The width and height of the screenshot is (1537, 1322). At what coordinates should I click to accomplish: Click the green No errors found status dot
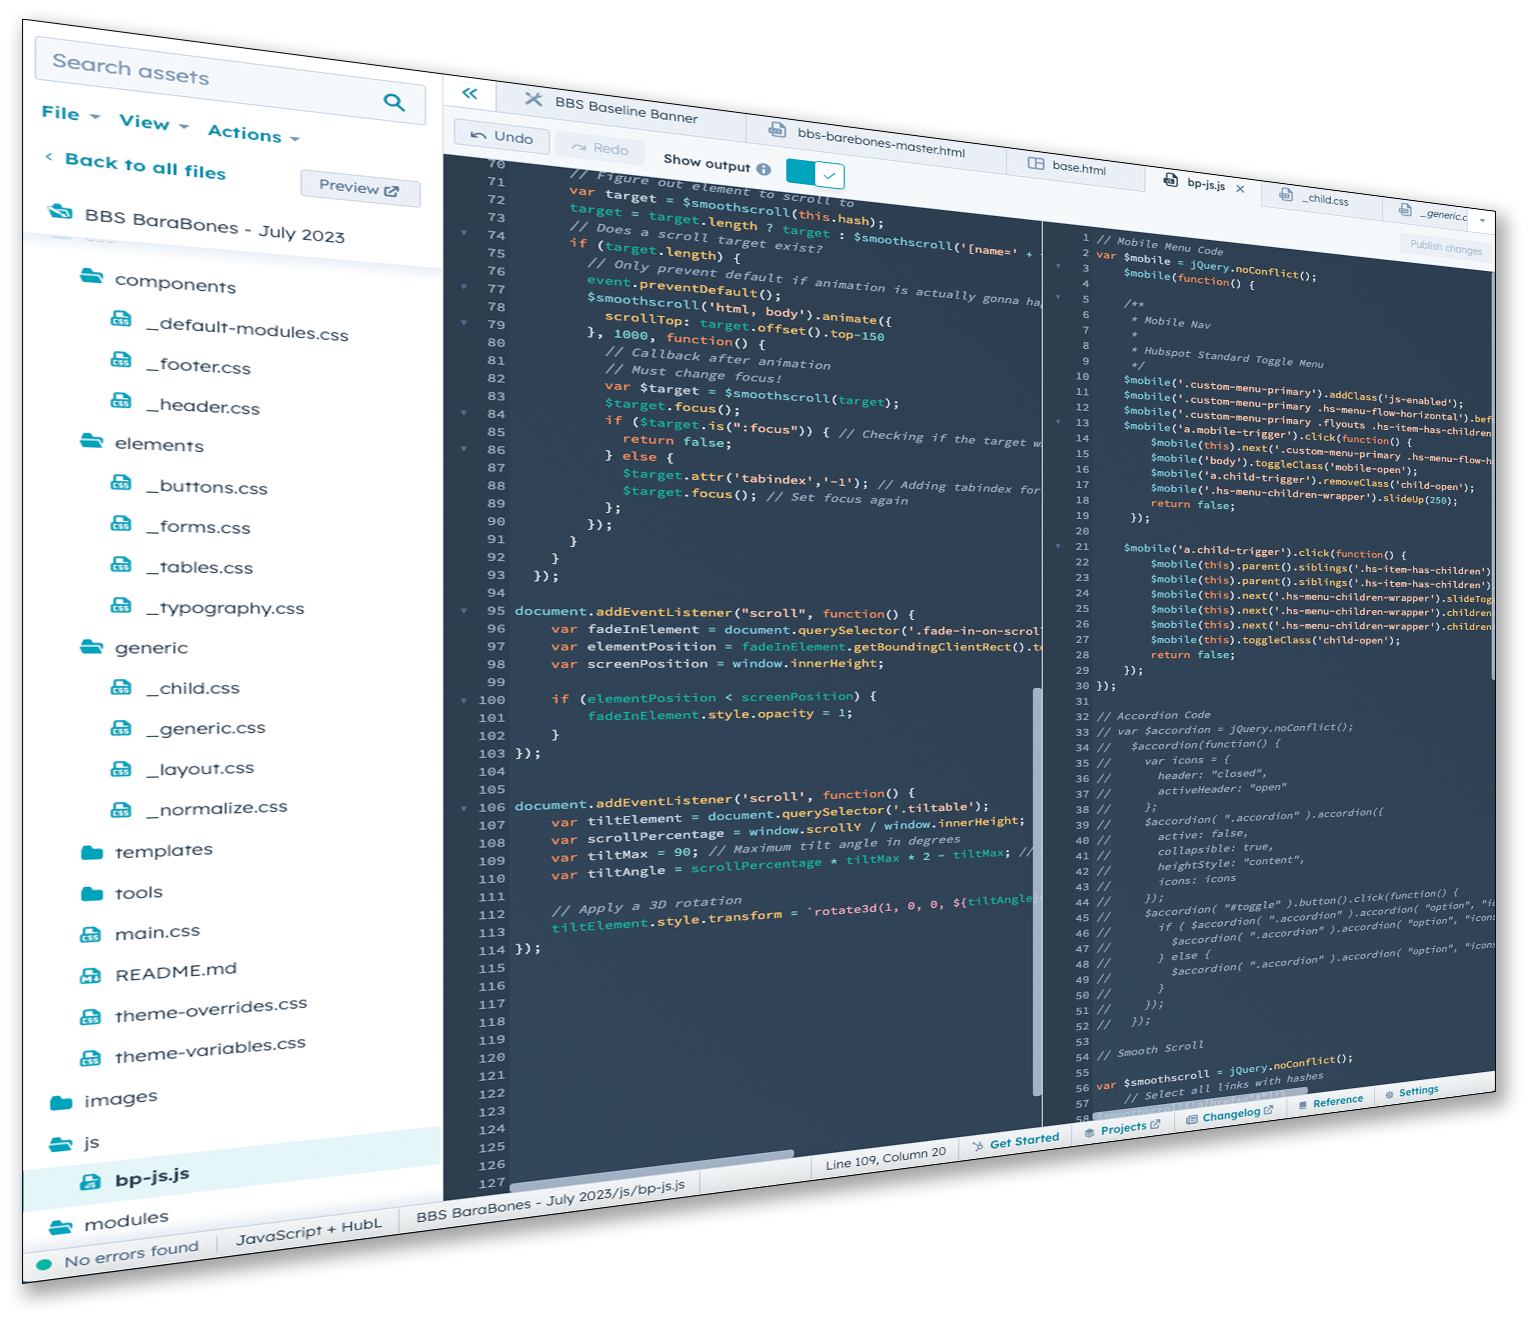(x=44, y=1265)
